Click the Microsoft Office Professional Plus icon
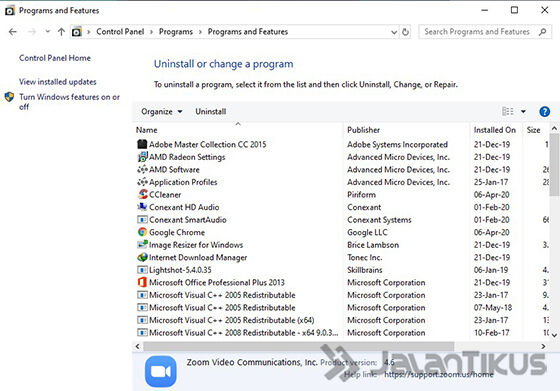 (x=142, y=282)
